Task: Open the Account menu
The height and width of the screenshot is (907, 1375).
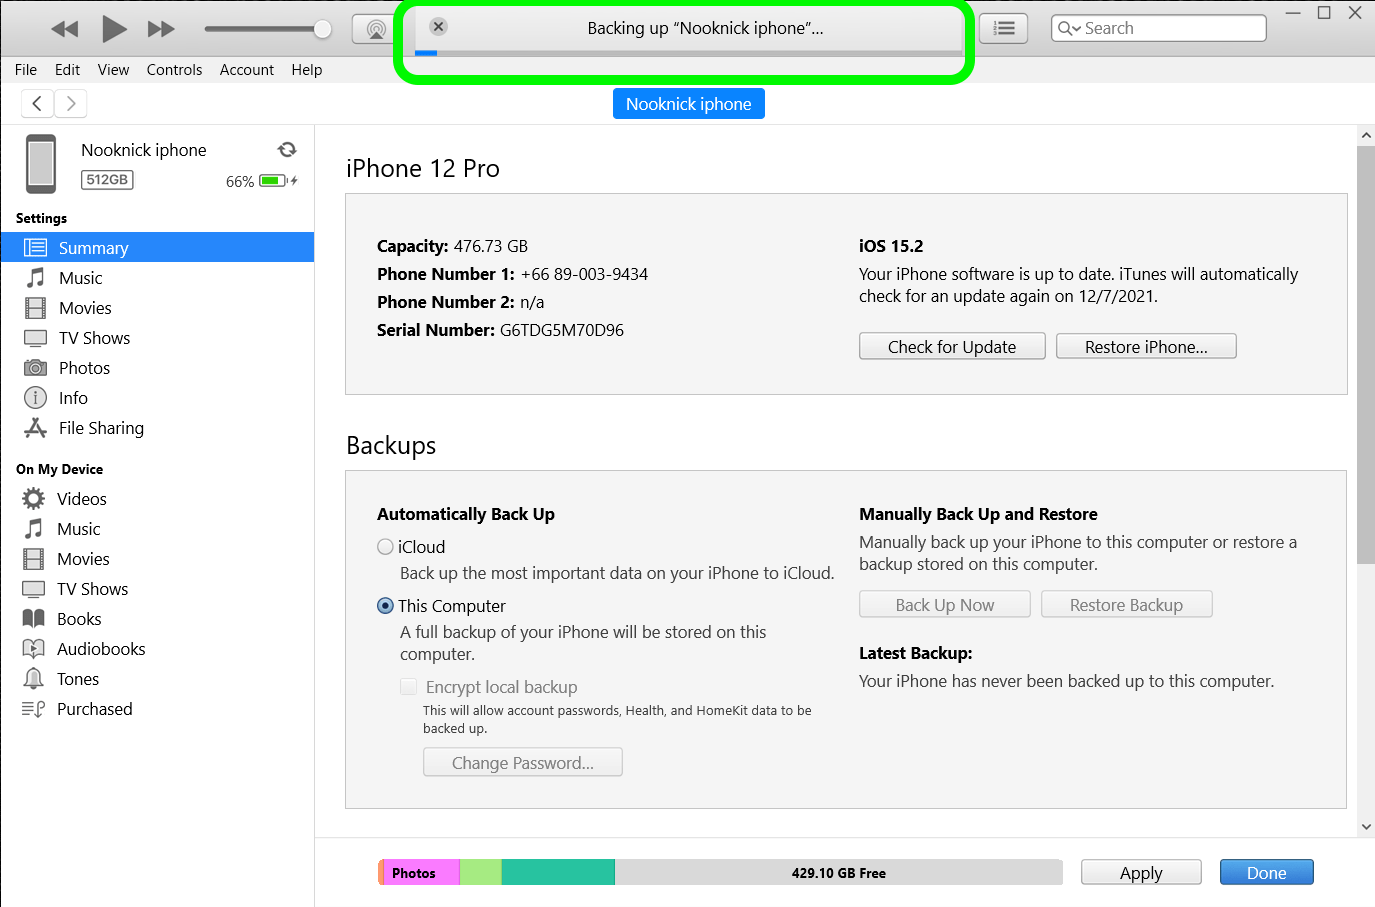Action: click(x=246, y=70)
